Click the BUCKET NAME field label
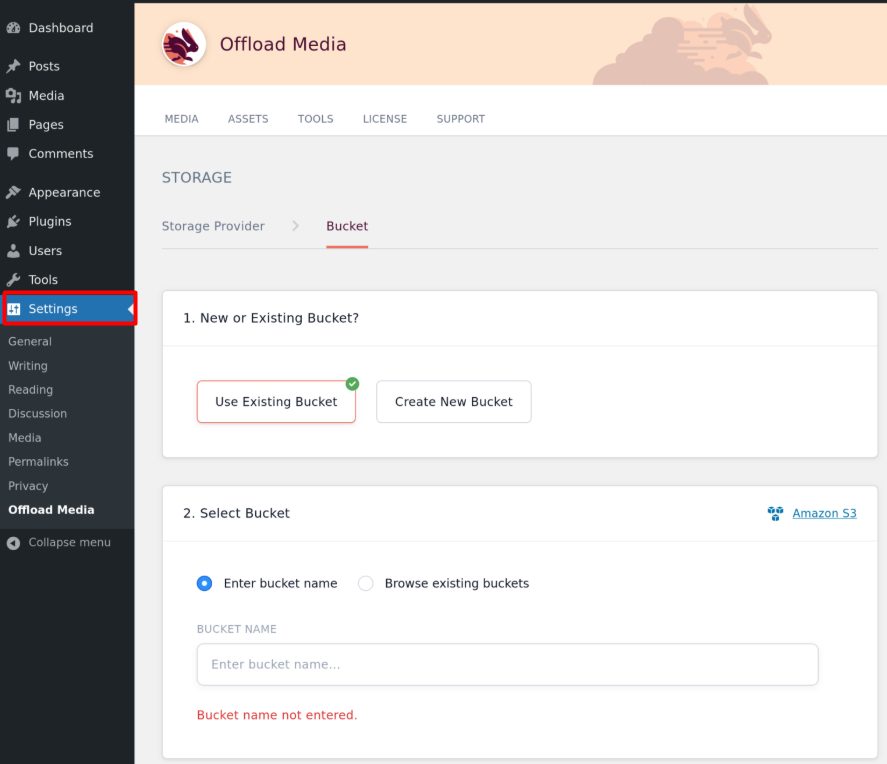This screenshot has width=887, height=764. tap(236, 629)
